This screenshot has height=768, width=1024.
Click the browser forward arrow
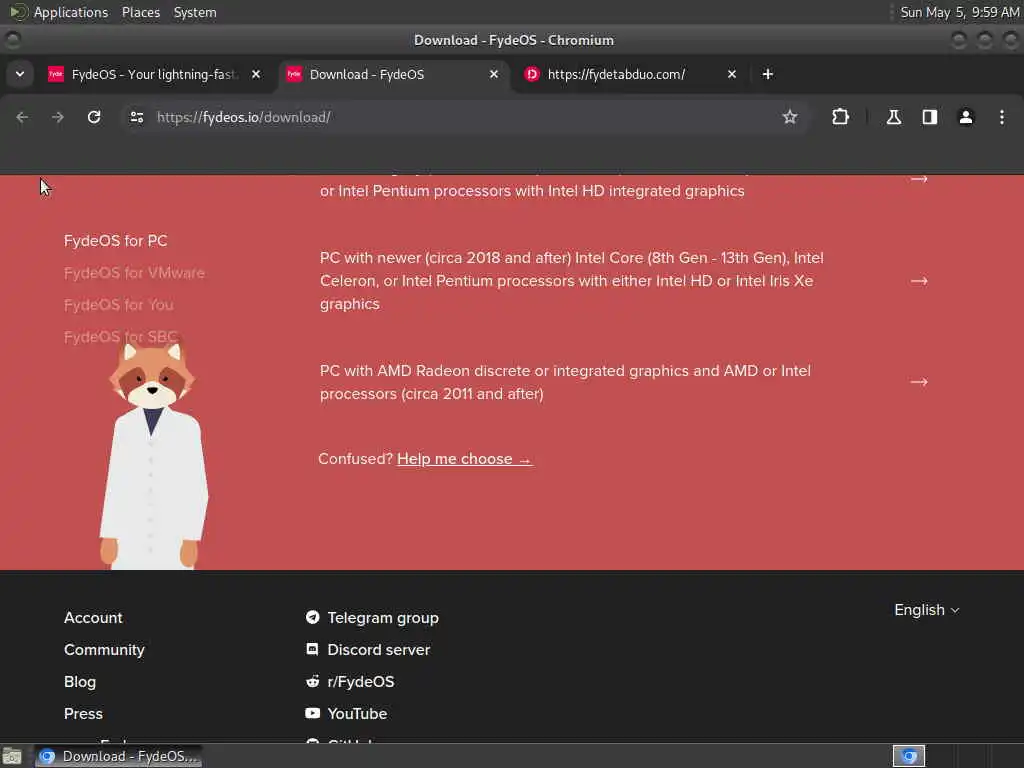coord(58,117)
